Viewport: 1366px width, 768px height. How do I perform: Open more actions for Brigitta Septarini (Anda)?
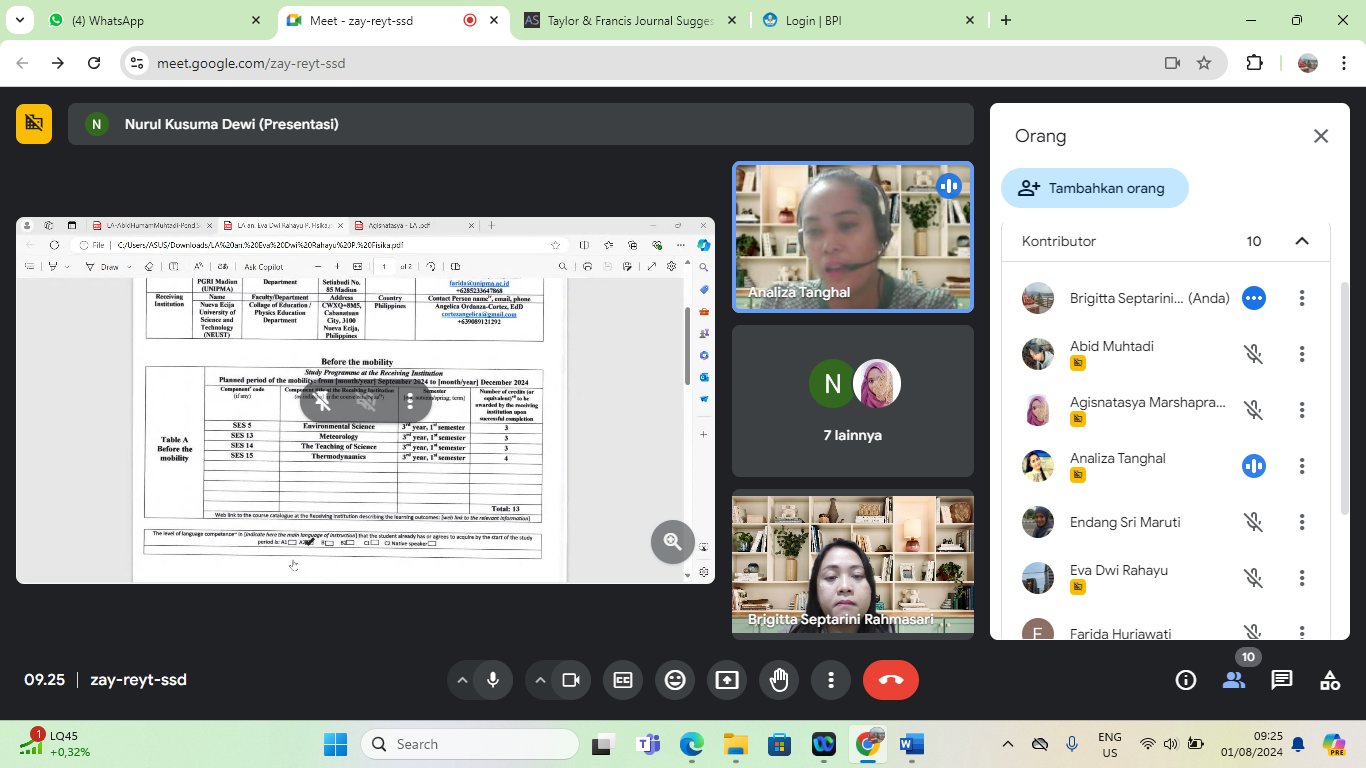pyautogui.click(x=1302, y=298)
